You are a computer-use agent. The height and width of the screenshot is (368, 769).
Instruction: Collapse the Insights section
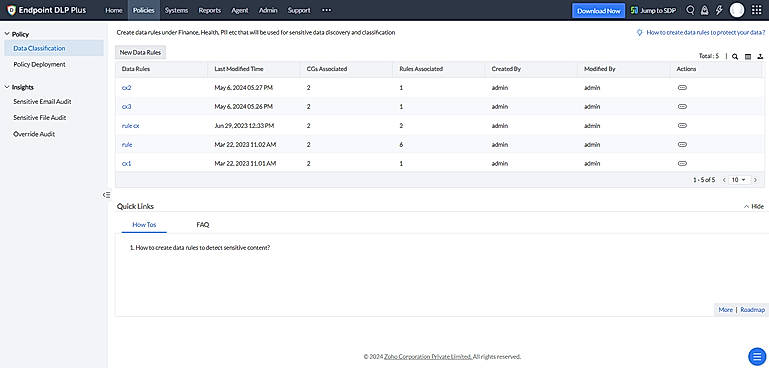click(x=7, y=87)
